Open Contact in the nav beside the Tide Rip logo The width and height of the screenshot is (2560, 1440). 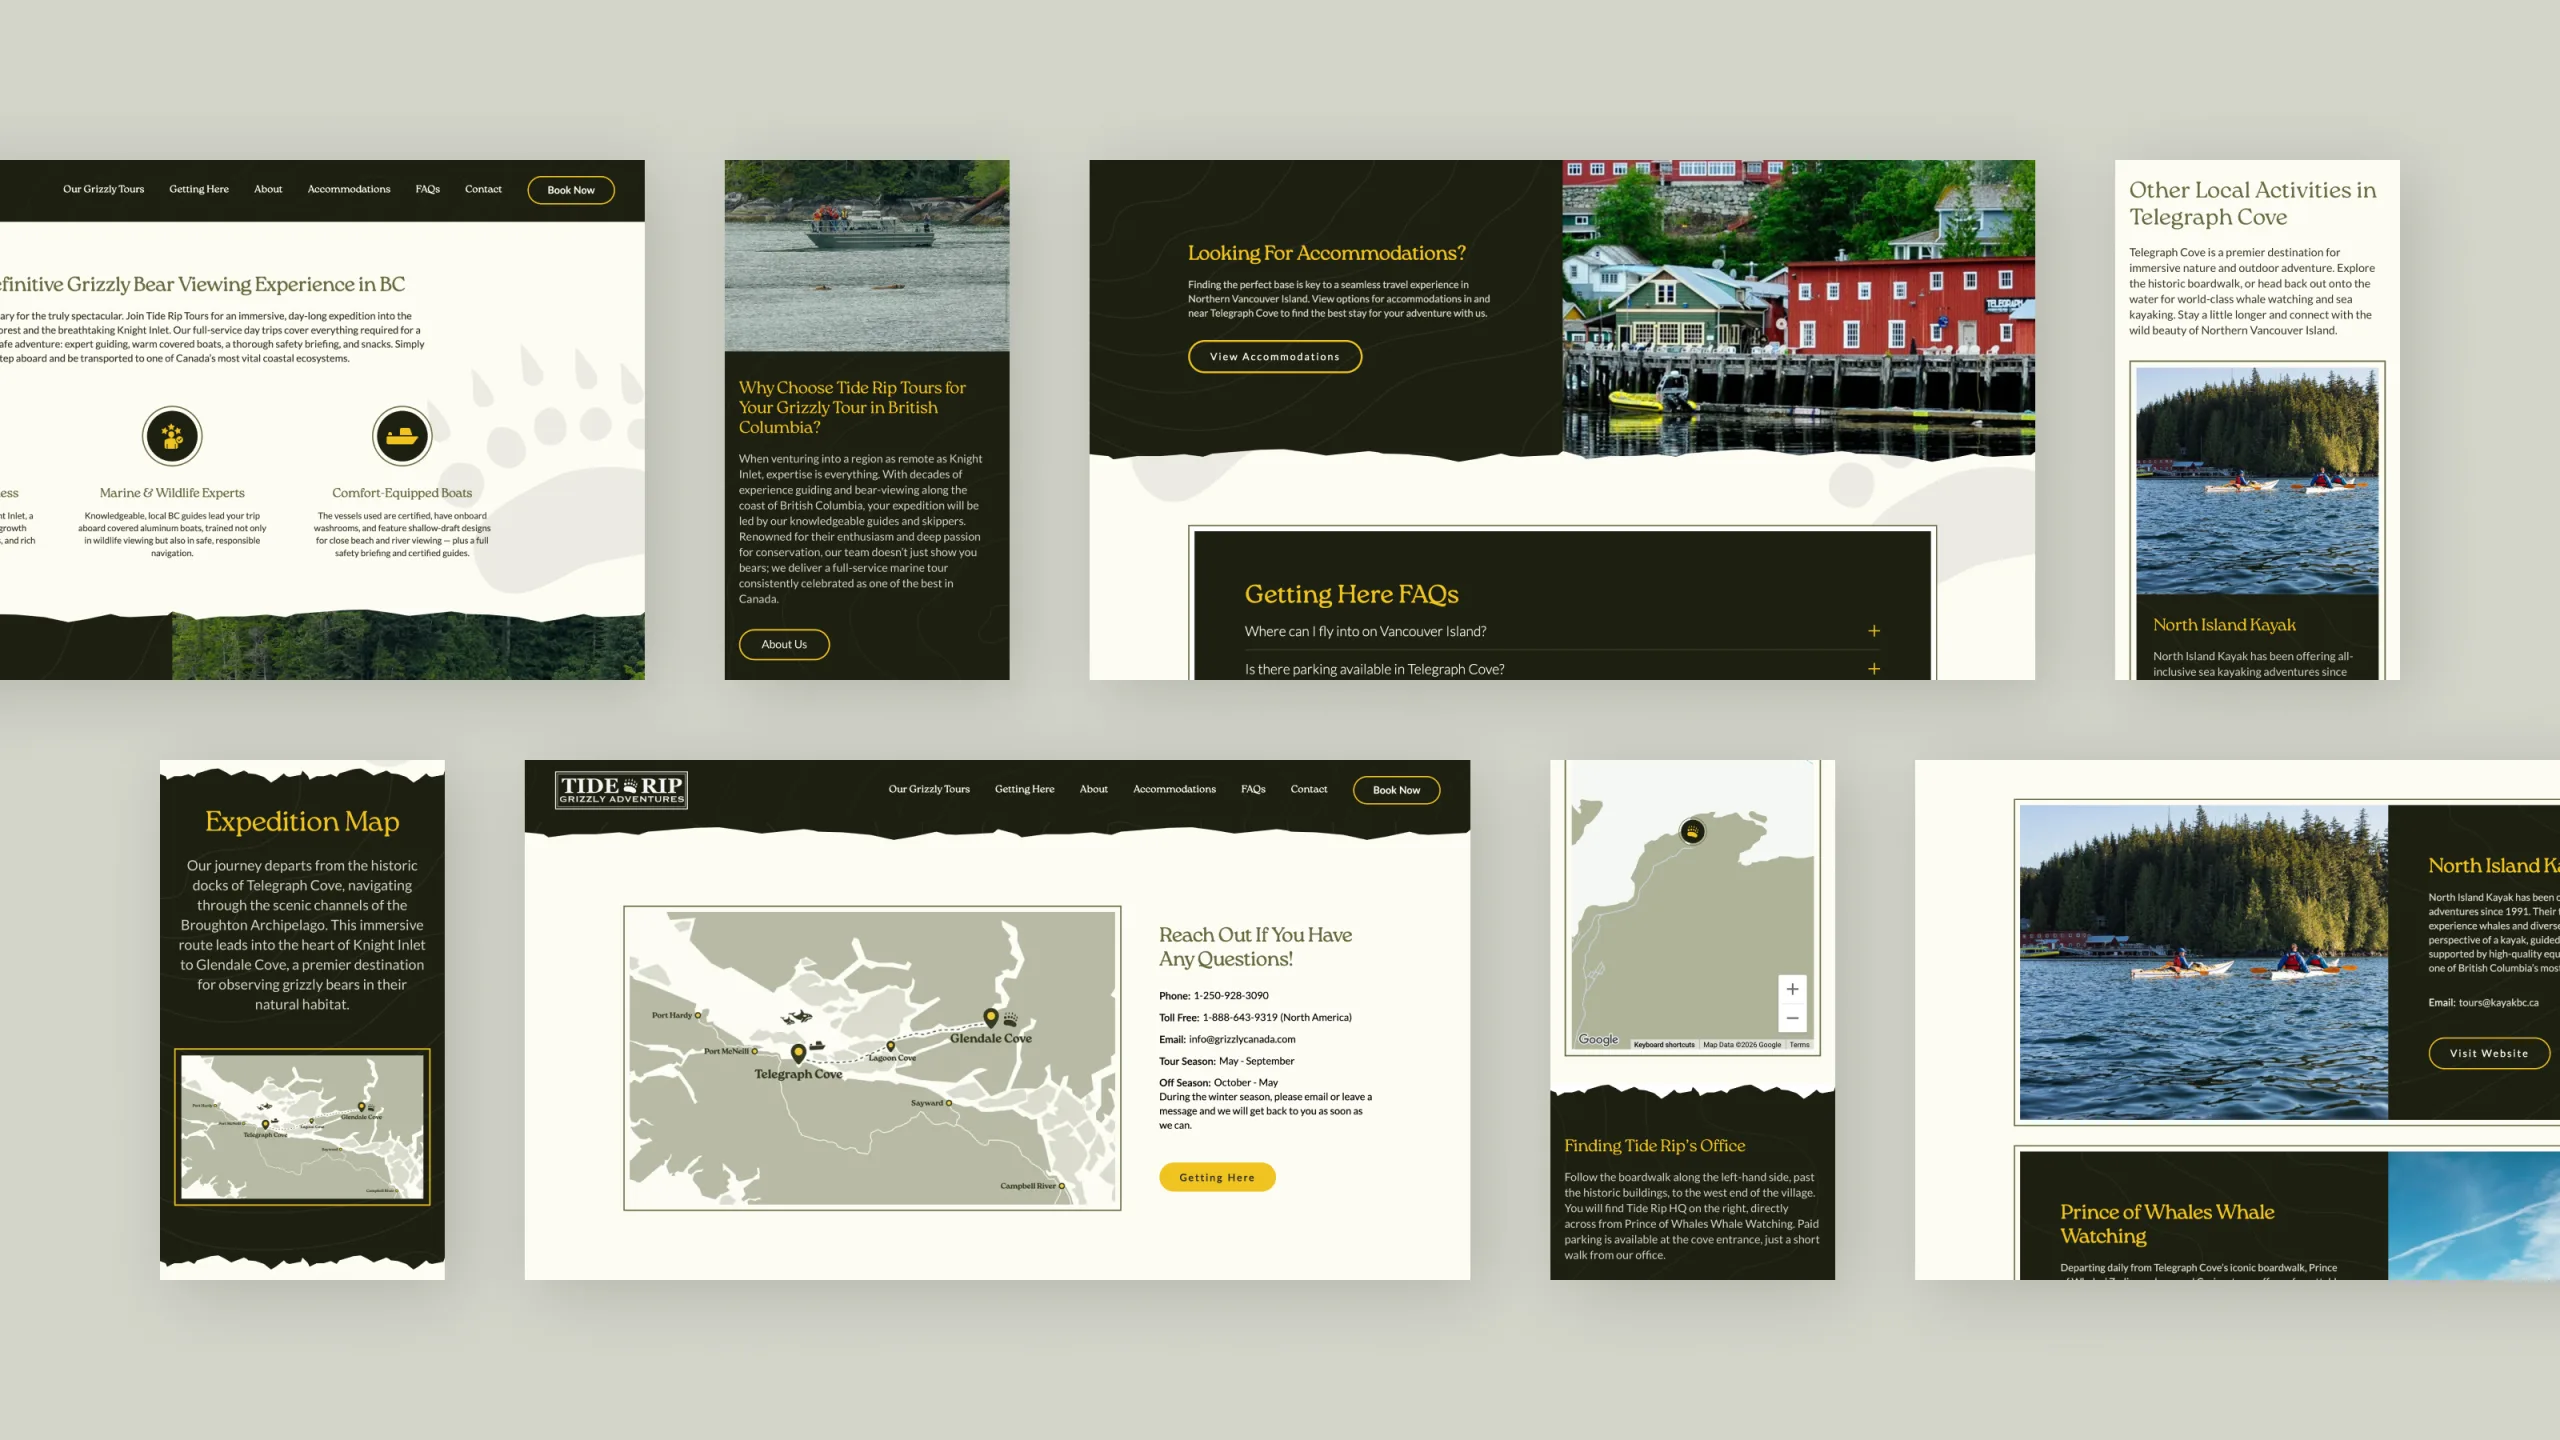click(1308, 789)
